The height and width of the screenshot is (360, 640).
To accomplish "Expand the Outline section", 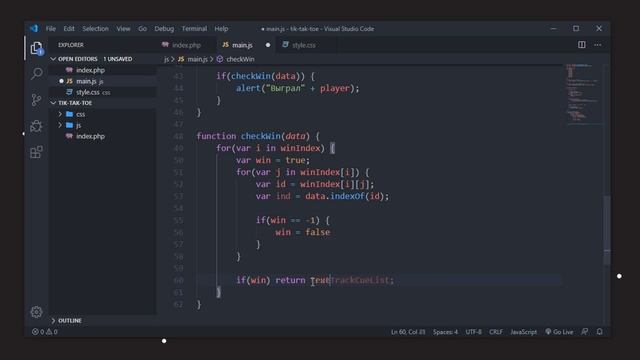I will (69, 320).
